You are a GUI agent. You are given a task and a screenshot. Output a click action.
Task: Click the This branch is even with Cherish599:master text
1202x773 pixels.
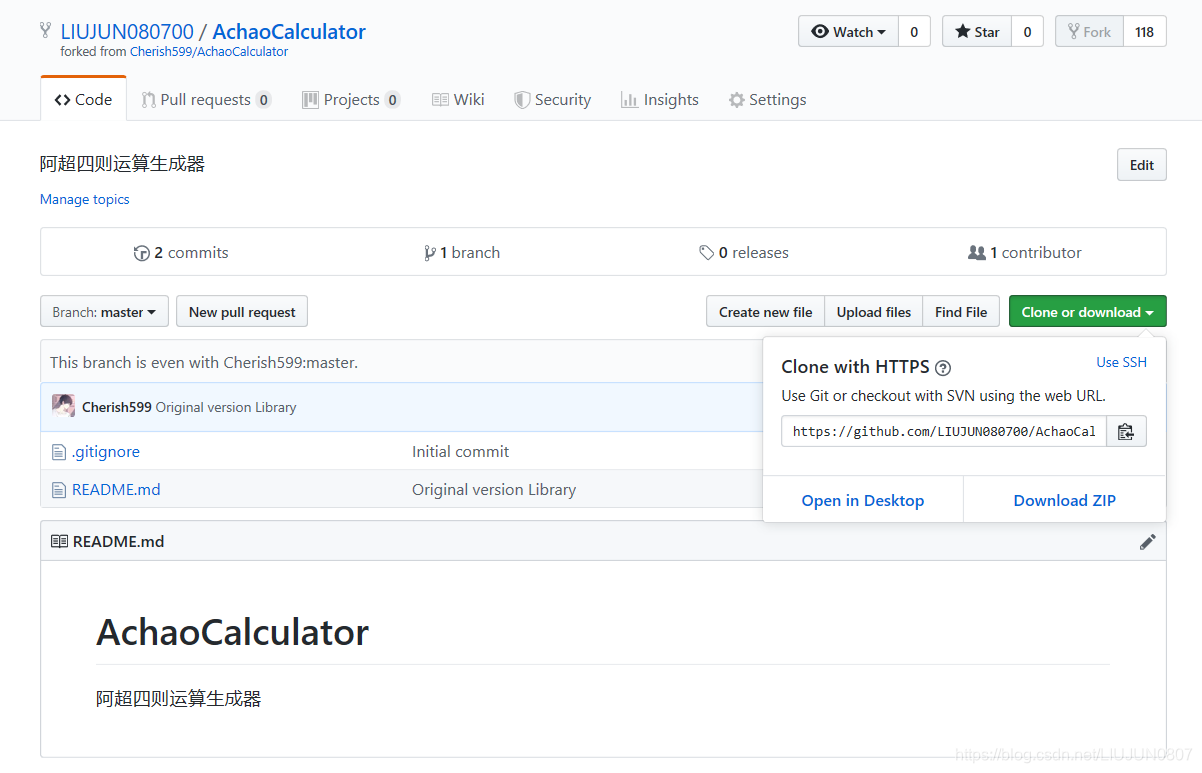tap(204, 362)
